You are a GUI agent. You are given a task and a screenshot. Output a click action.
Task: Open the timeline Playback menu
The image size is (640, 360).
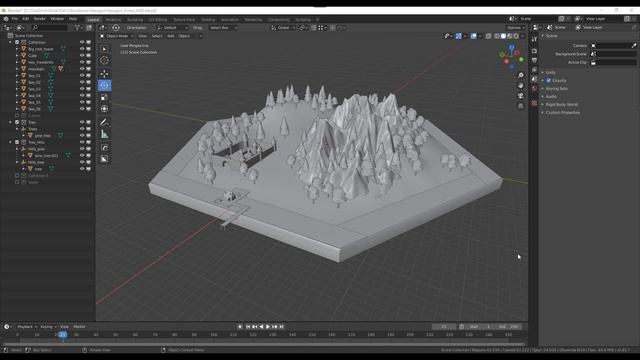coord(27,327)
